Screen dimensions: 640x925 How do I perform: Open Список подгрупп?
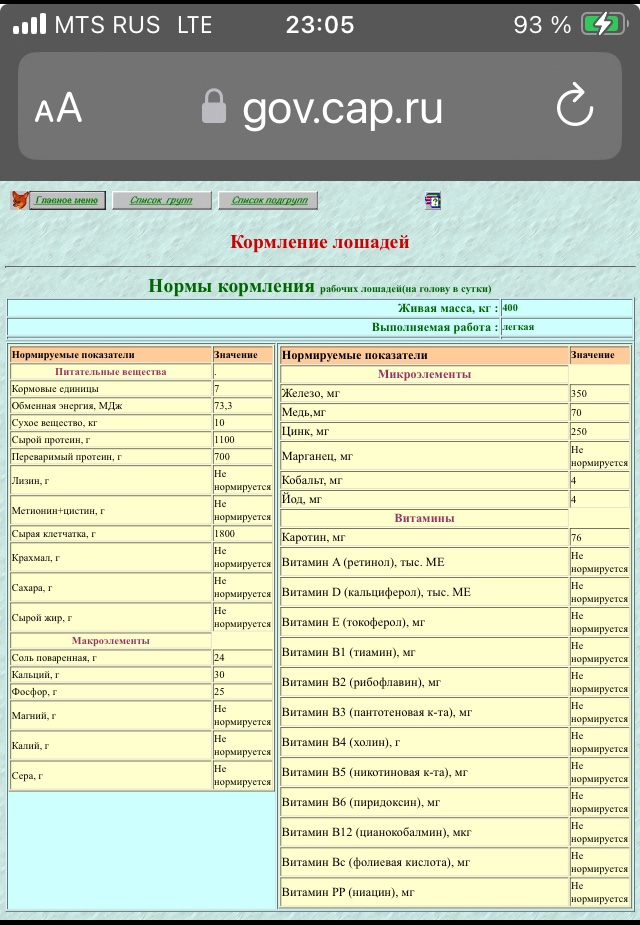[x=267, y=201]
